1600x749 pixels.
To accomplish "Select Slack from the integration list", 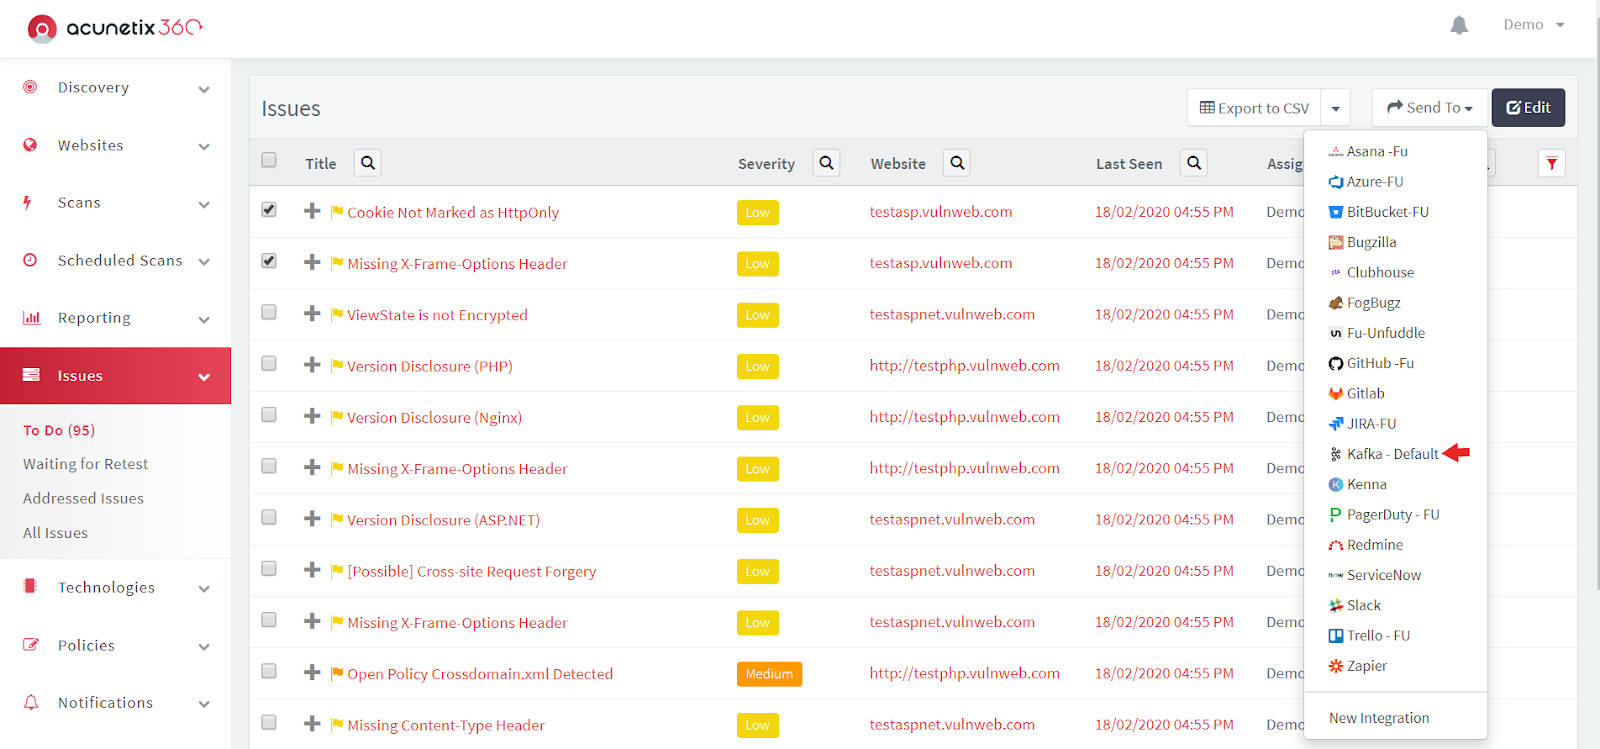I will point(1354,605).
